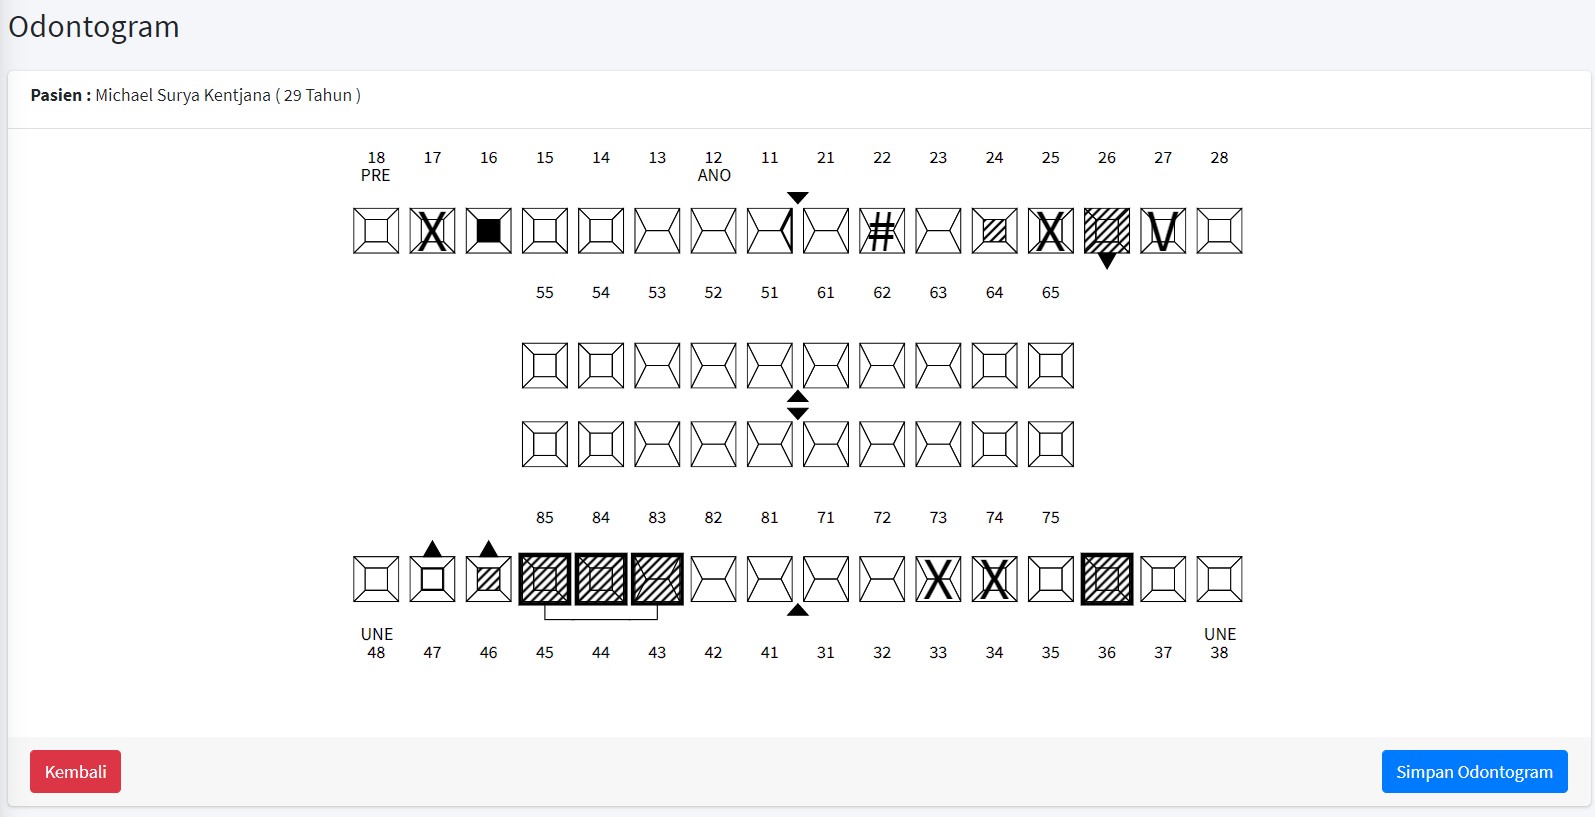Select tooth 25 crossed with an X
Screen dimensions: 1595x817
[1050, 231]
